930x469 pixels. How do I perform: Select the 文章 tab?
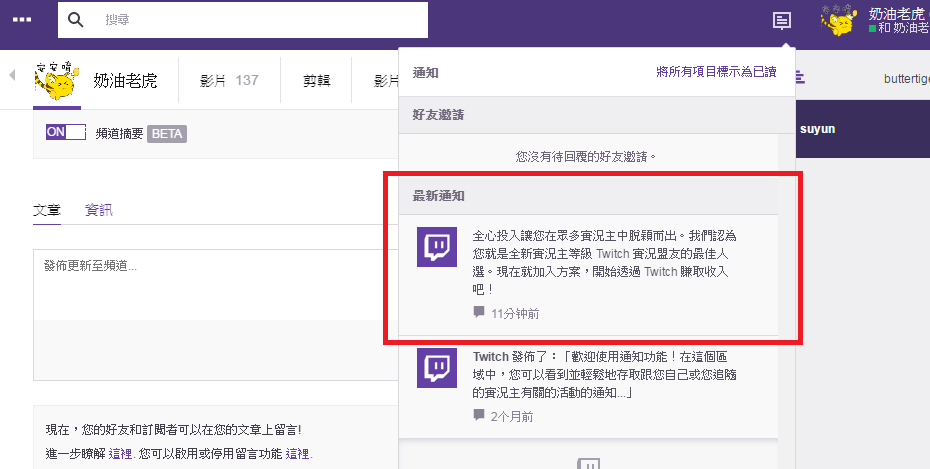pyautogui.click(x=47, y=210)
